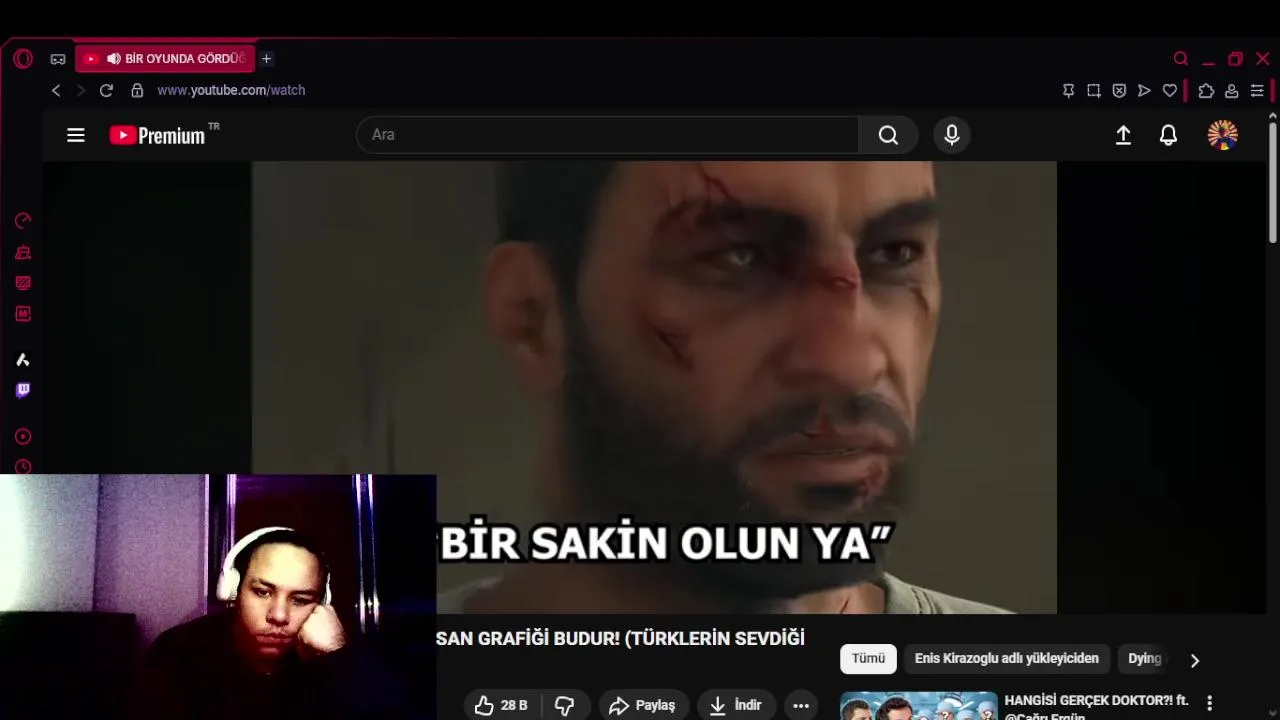Select the Dying chip filter
The height and width of the screenshot is (720, 1280).
point(1144,659)
